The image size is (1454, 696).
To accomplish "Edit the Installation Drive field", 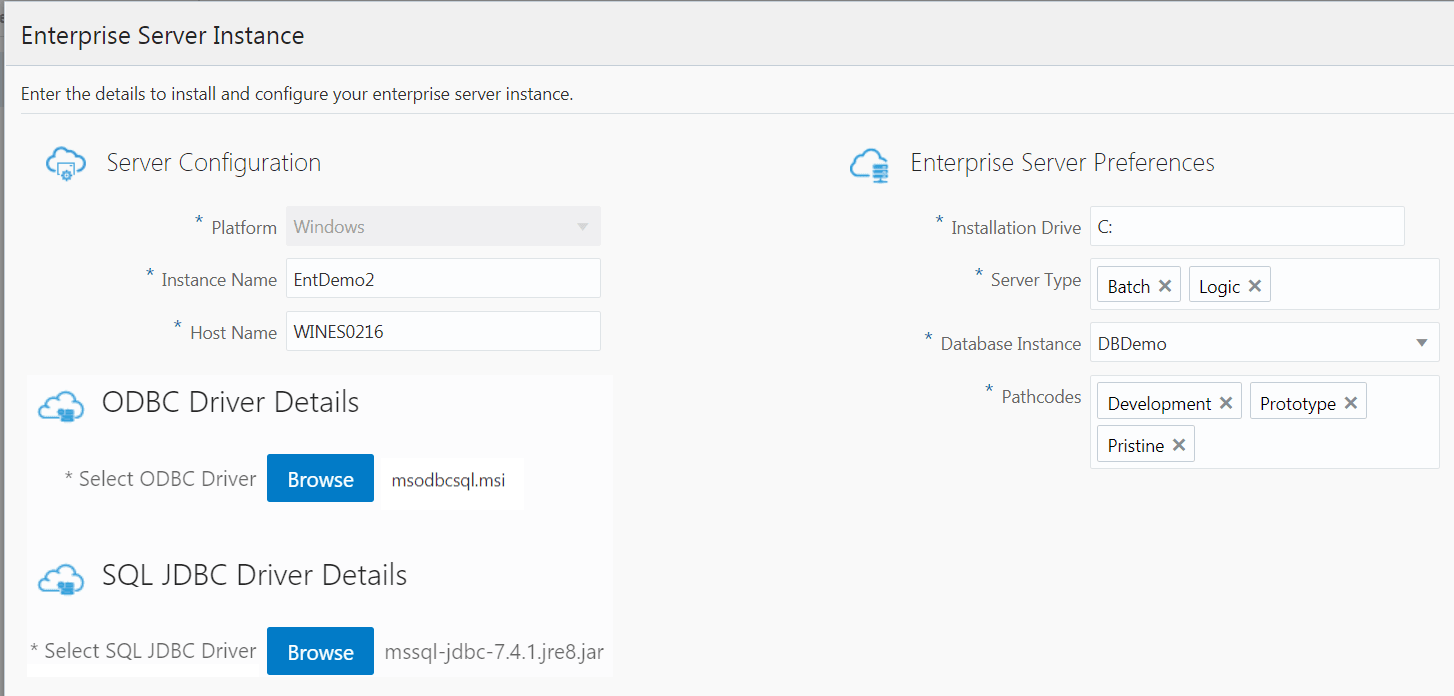I will [1246, 226].
